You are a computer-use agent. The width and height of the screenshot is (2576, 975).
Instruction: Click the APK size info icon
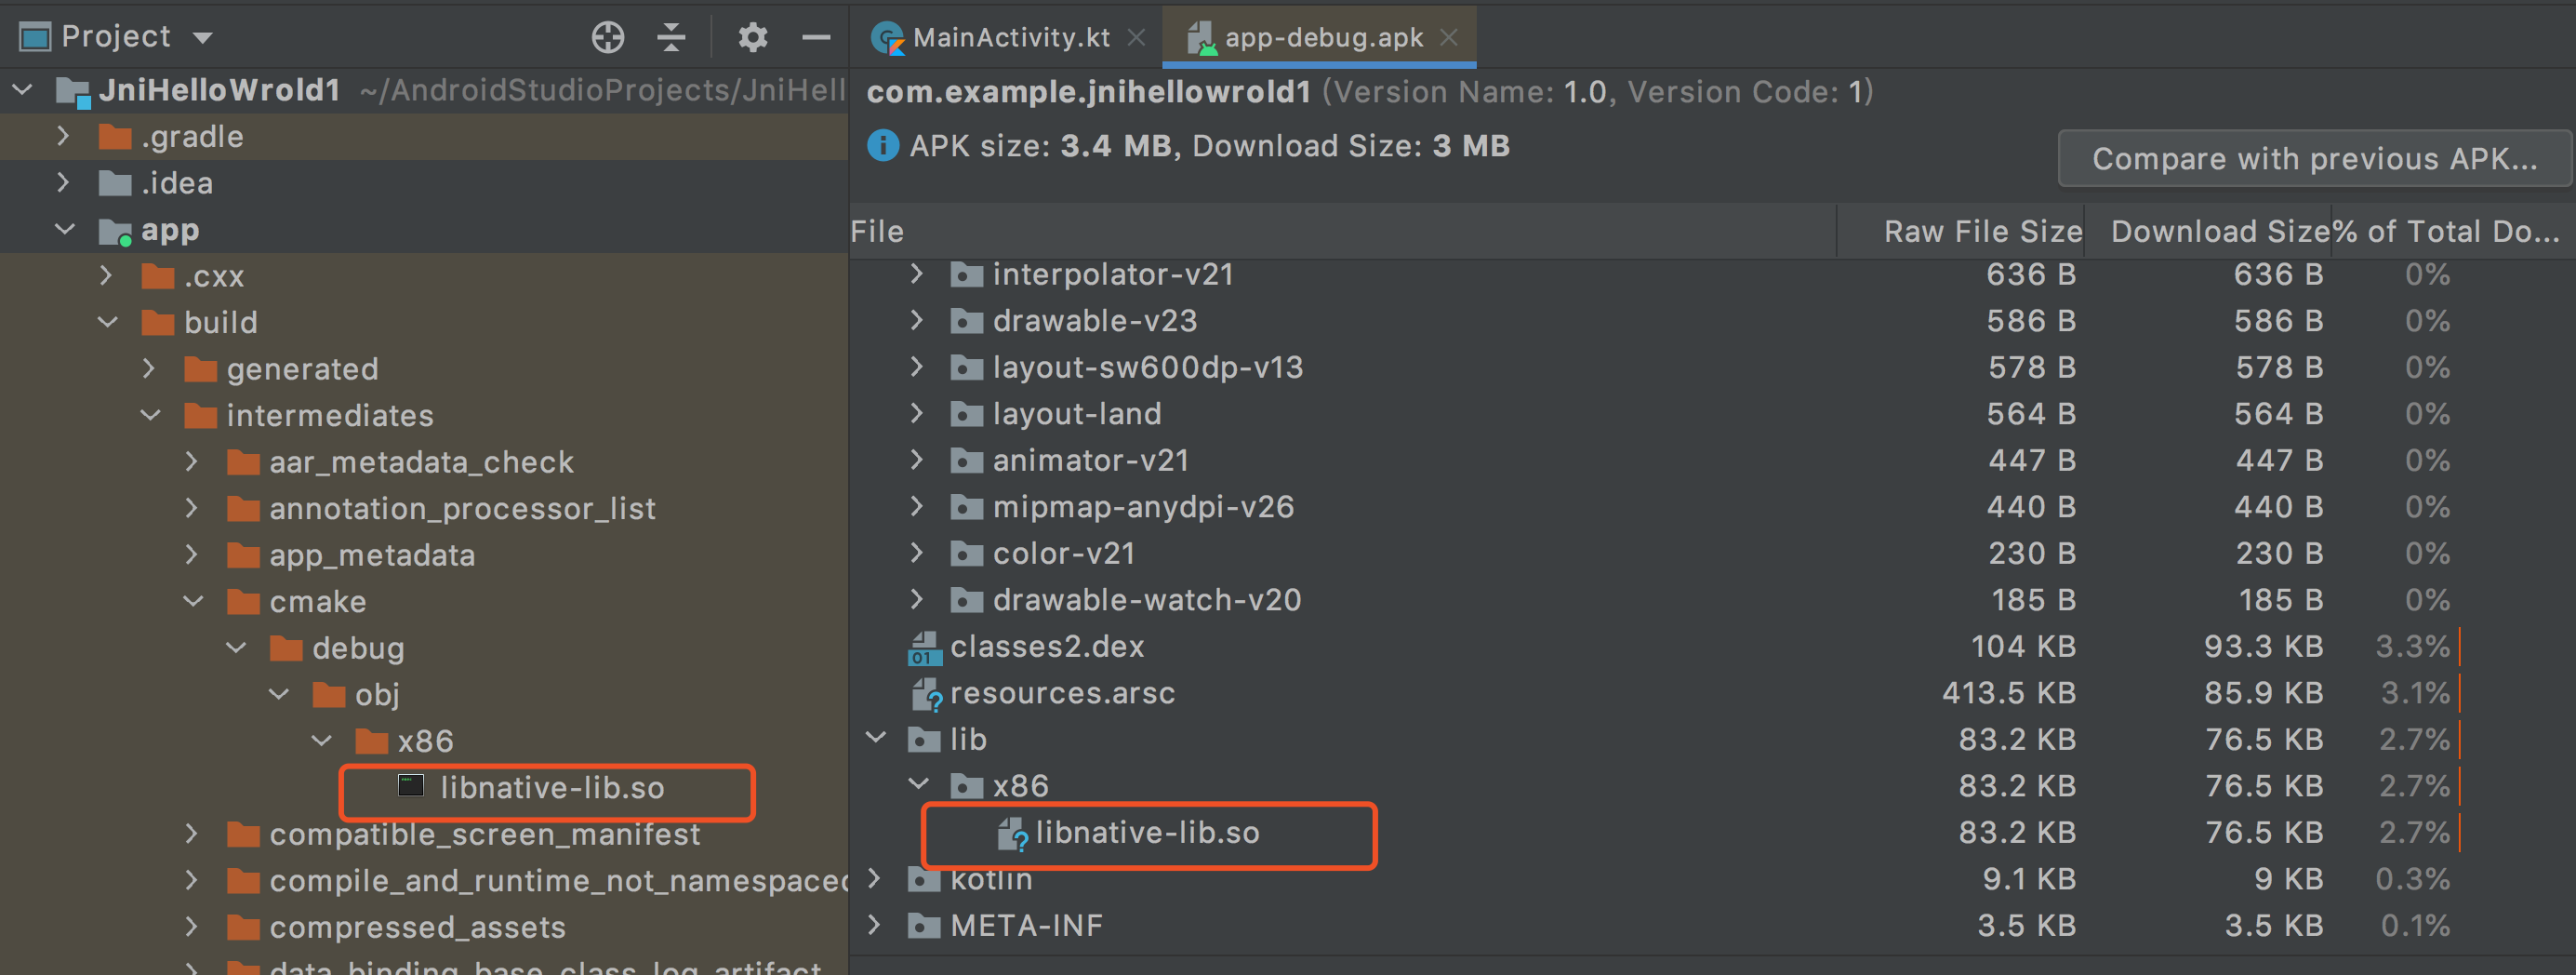[882, 146]
